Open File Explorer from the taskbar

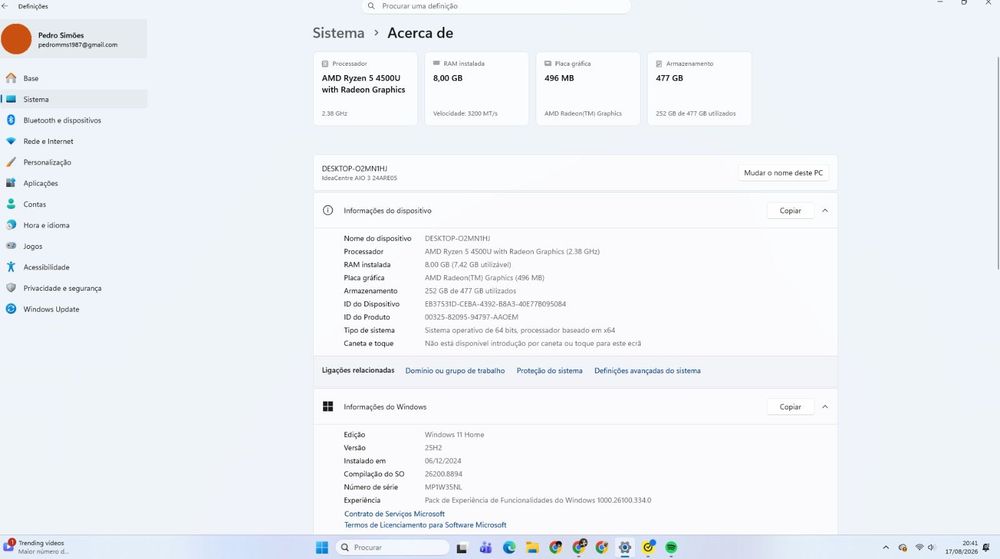[x=532, y=548]
